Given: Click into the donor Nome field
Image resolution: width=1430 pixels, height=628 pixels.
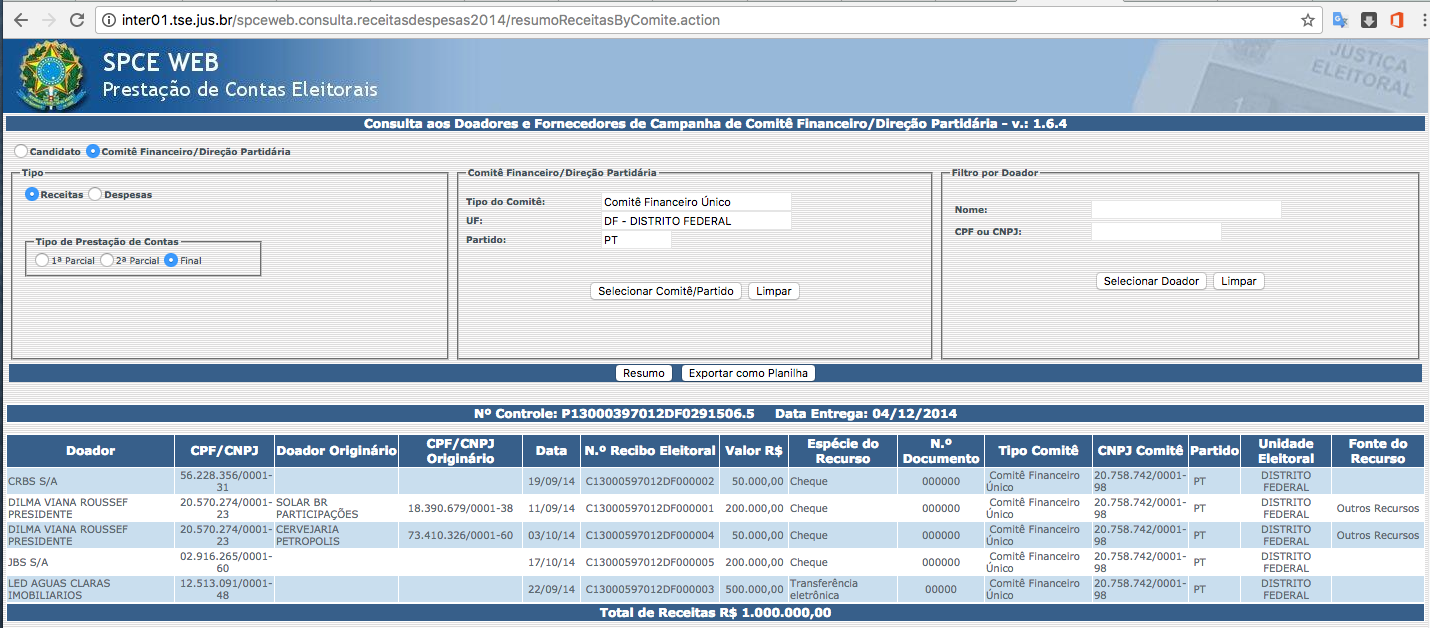Looking at the screenshot, I should click(1185, 210).
